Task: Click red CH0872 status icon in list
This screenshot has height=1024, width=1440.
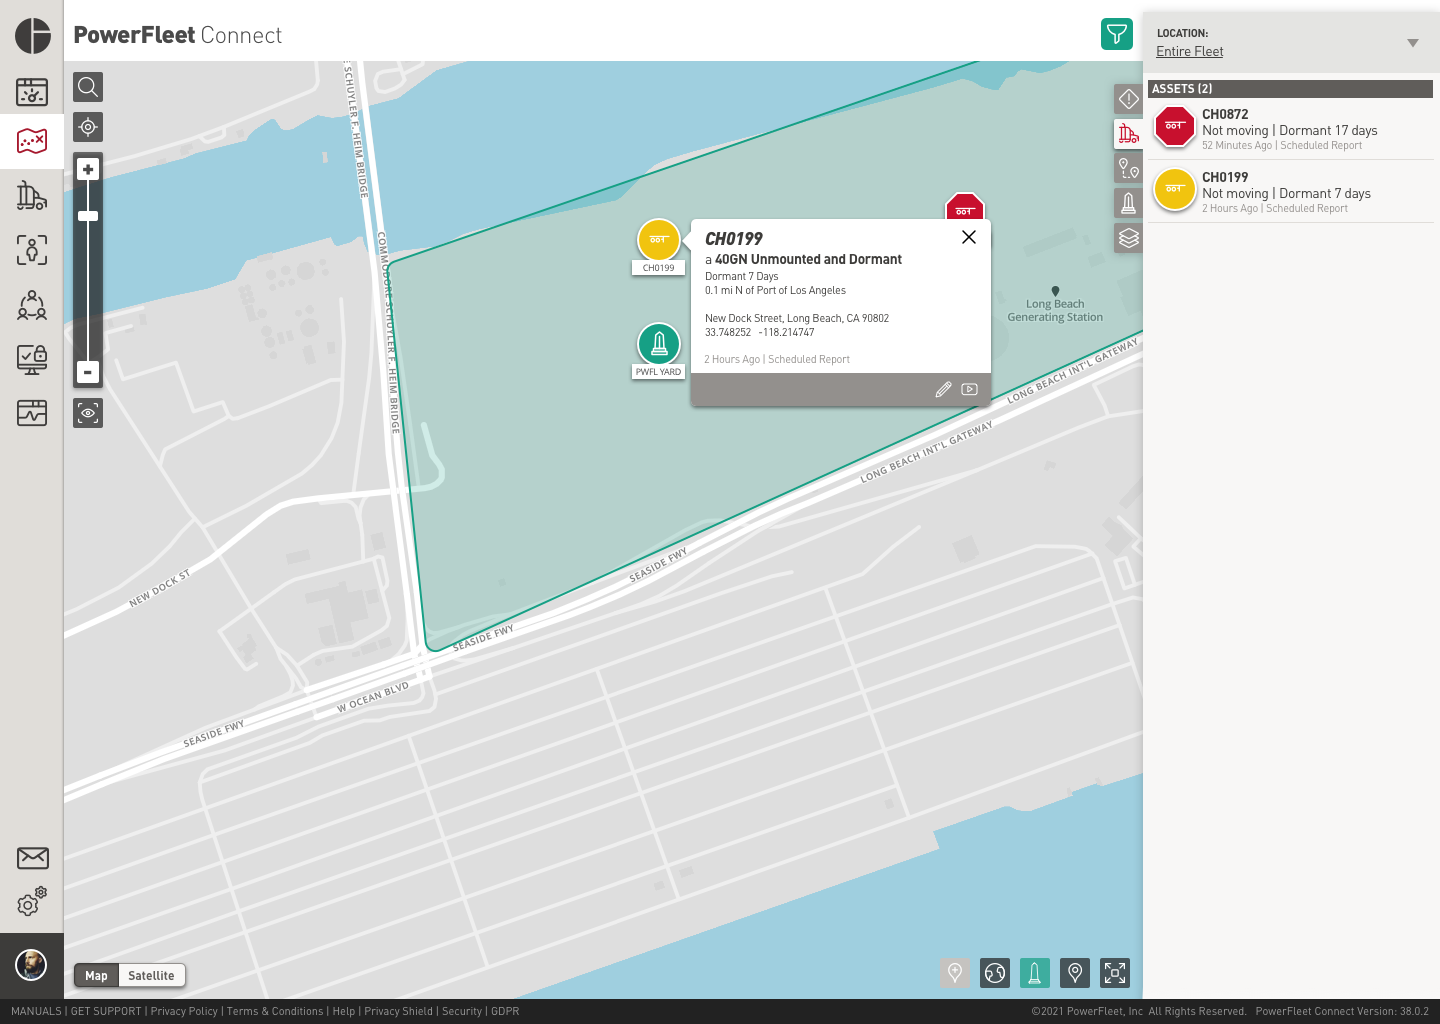Action: tap(1175, 127)
